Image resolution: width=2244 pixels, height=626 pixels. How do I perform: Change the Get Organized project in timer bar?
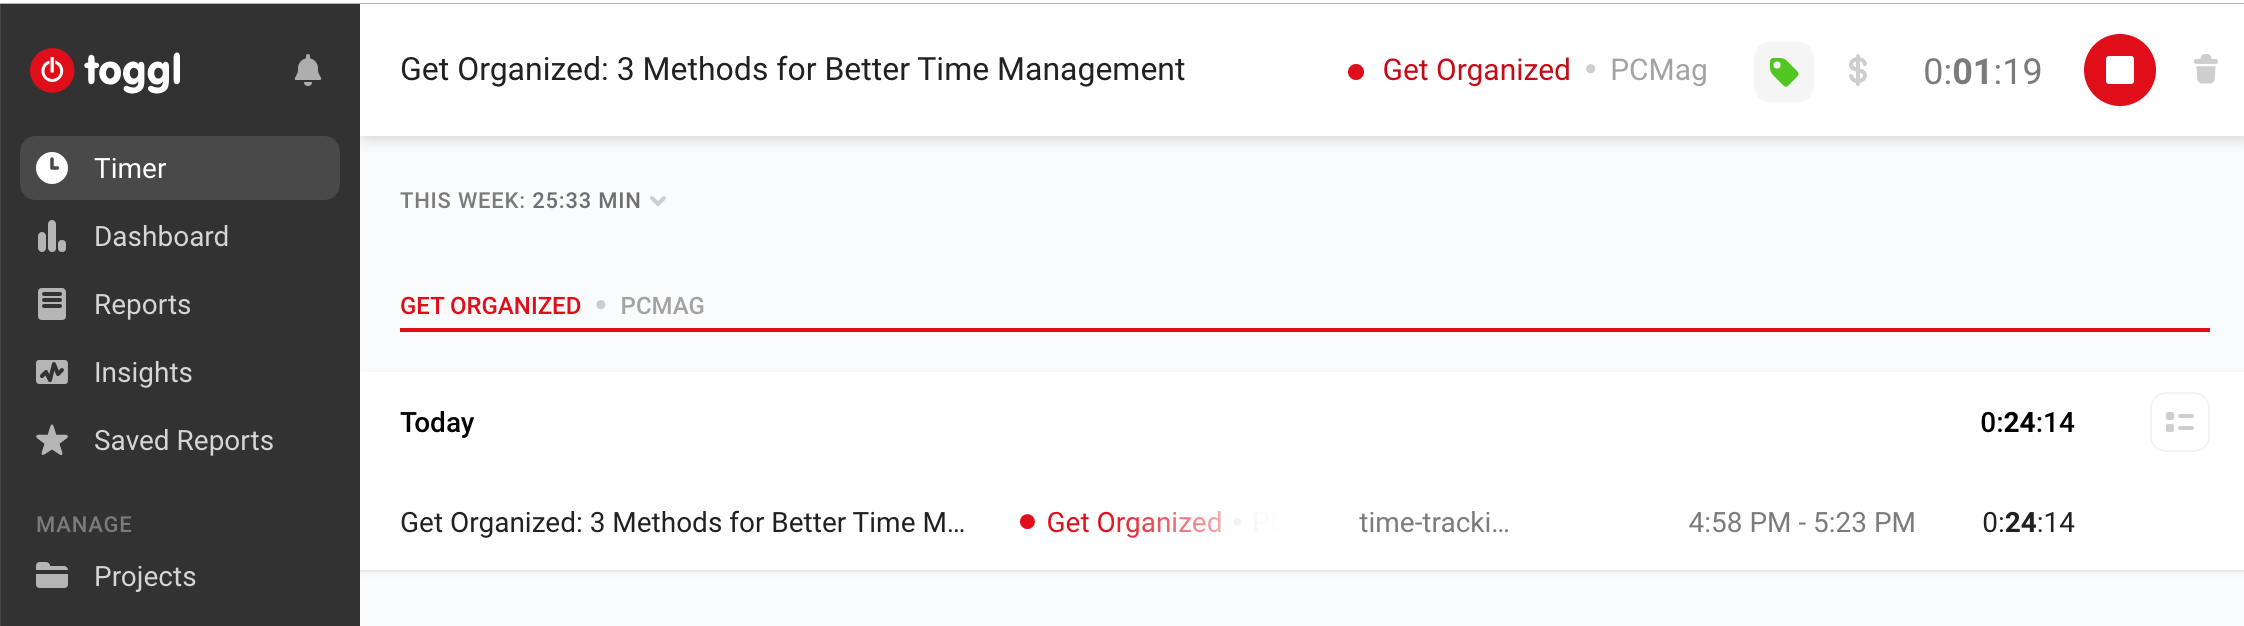click(x=1476, y=70)
